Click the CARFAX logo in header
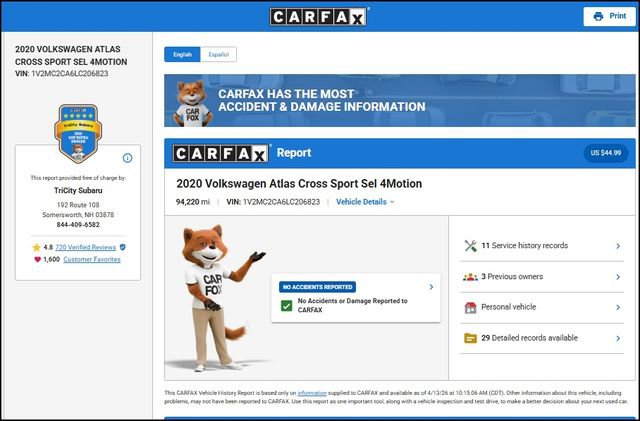 [319, 16]
